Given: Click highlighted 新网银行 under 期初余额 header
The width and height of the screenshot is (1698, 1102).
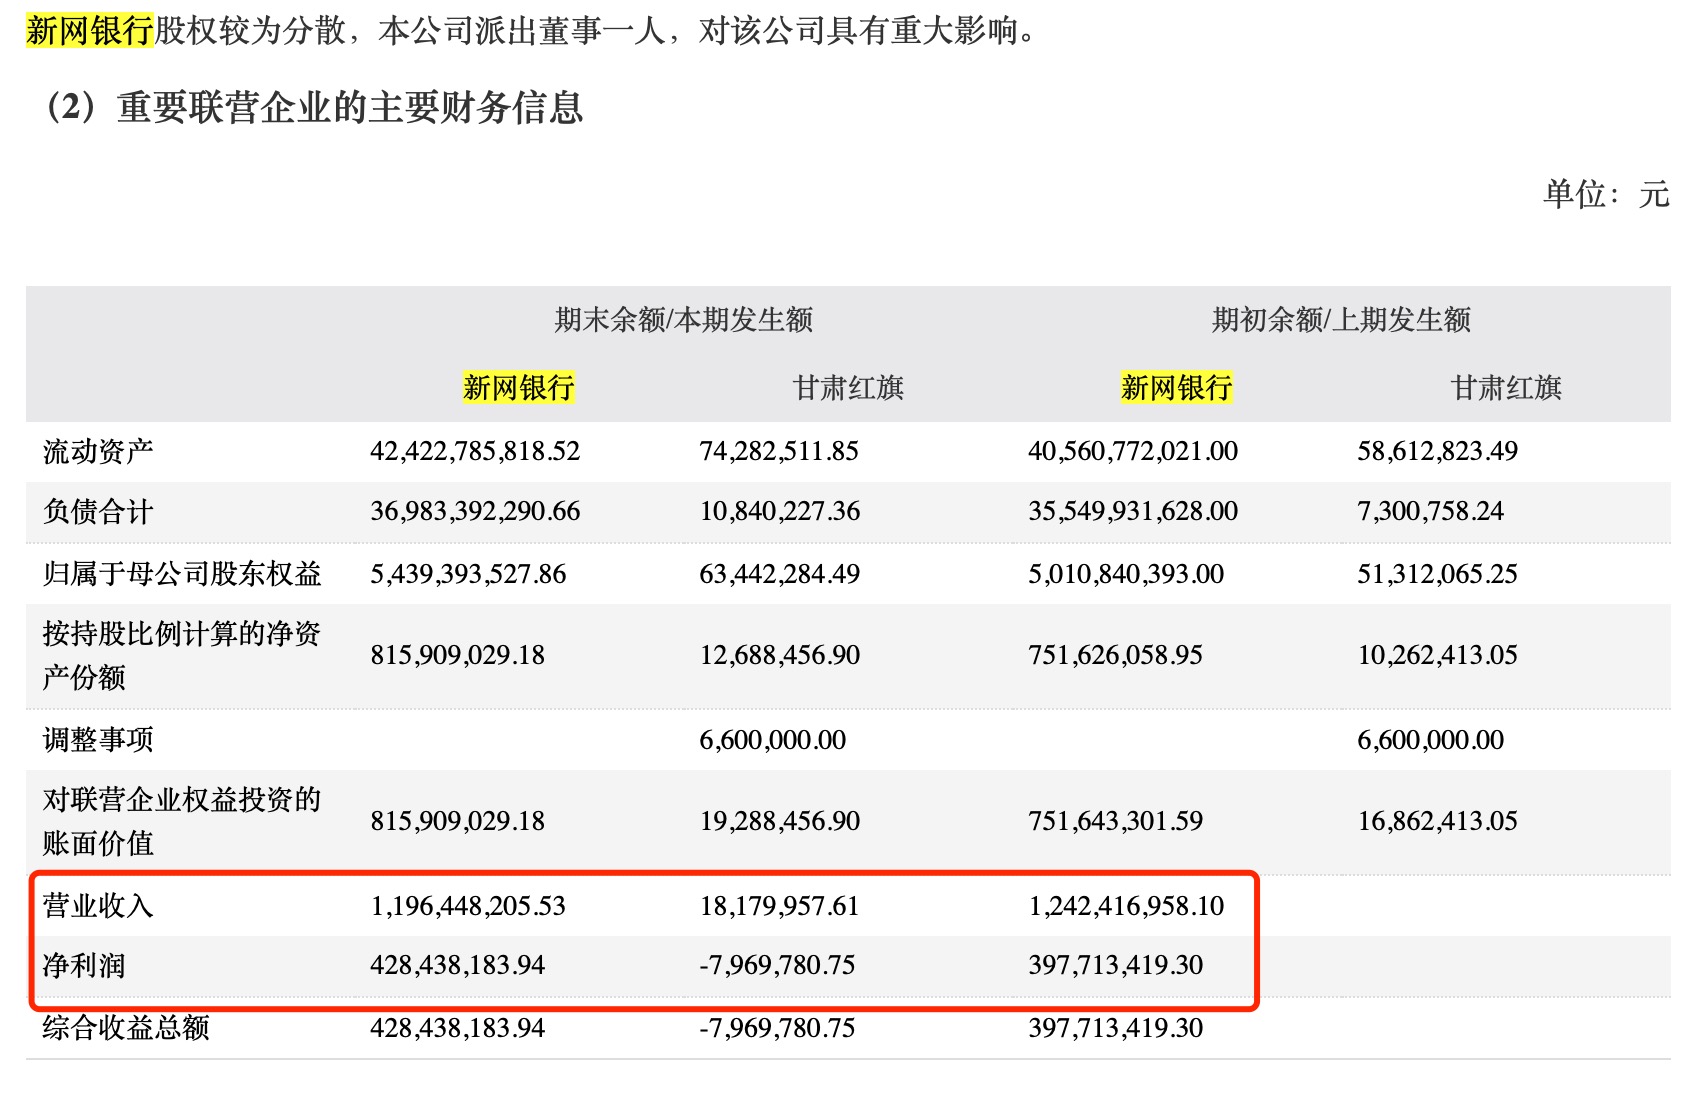Looking at the screenshot, I should [x=1176, y=388].
